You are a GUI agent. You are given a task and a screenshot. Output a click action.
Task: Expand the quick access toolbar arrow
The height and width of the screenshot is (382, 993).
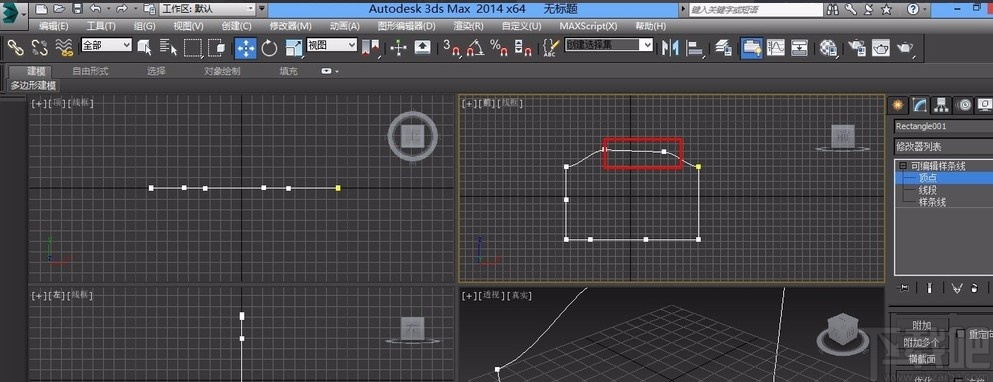coord(262,10)
